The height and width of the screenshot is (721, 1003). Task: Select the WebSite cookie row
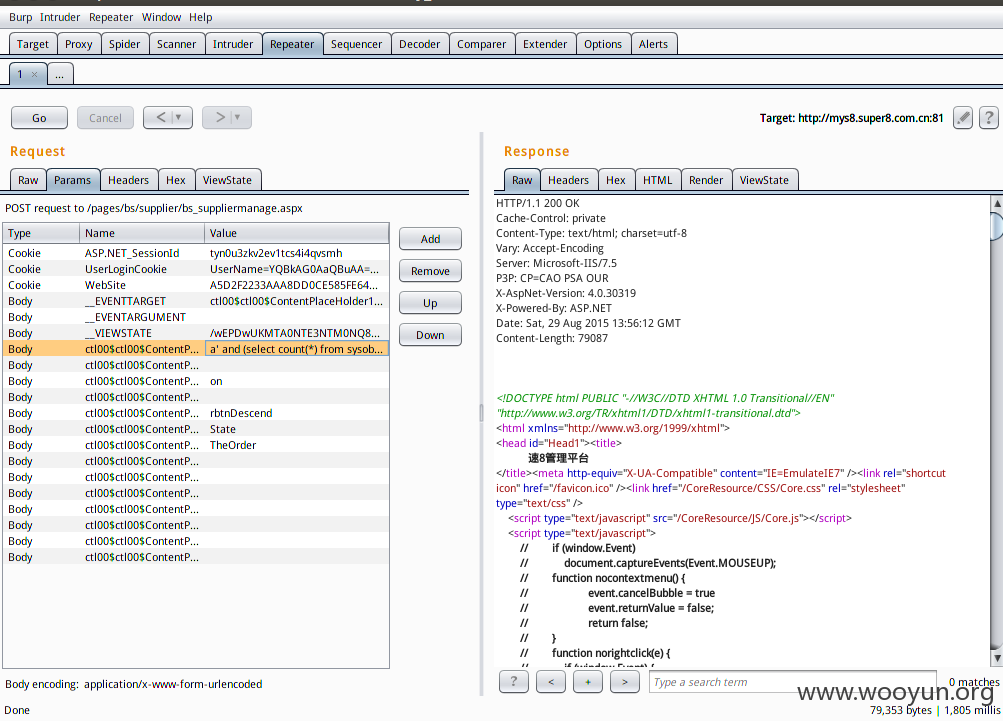196,285
